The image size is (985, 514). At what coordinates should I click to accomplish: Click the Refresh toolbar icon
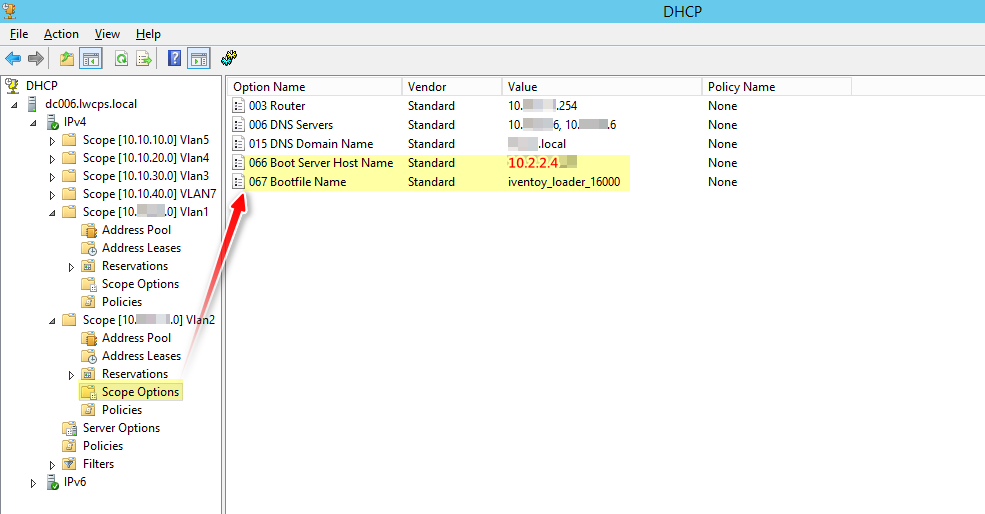coord(121,59)
